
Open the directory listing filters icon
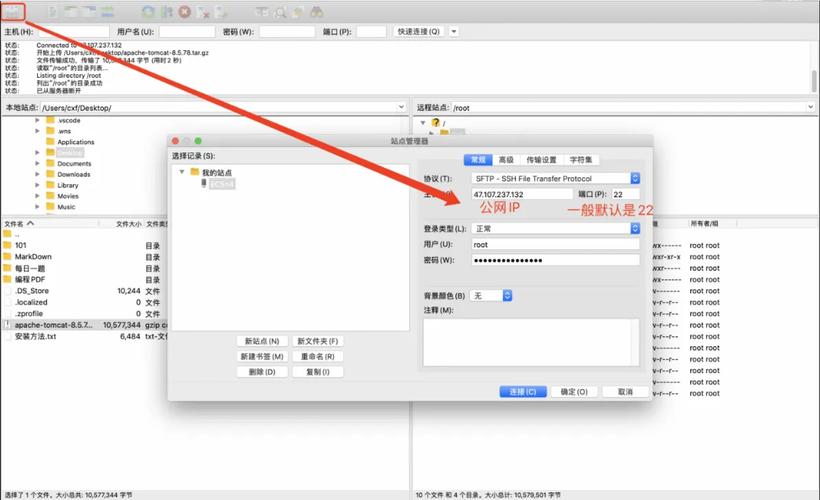click(262, 12)
